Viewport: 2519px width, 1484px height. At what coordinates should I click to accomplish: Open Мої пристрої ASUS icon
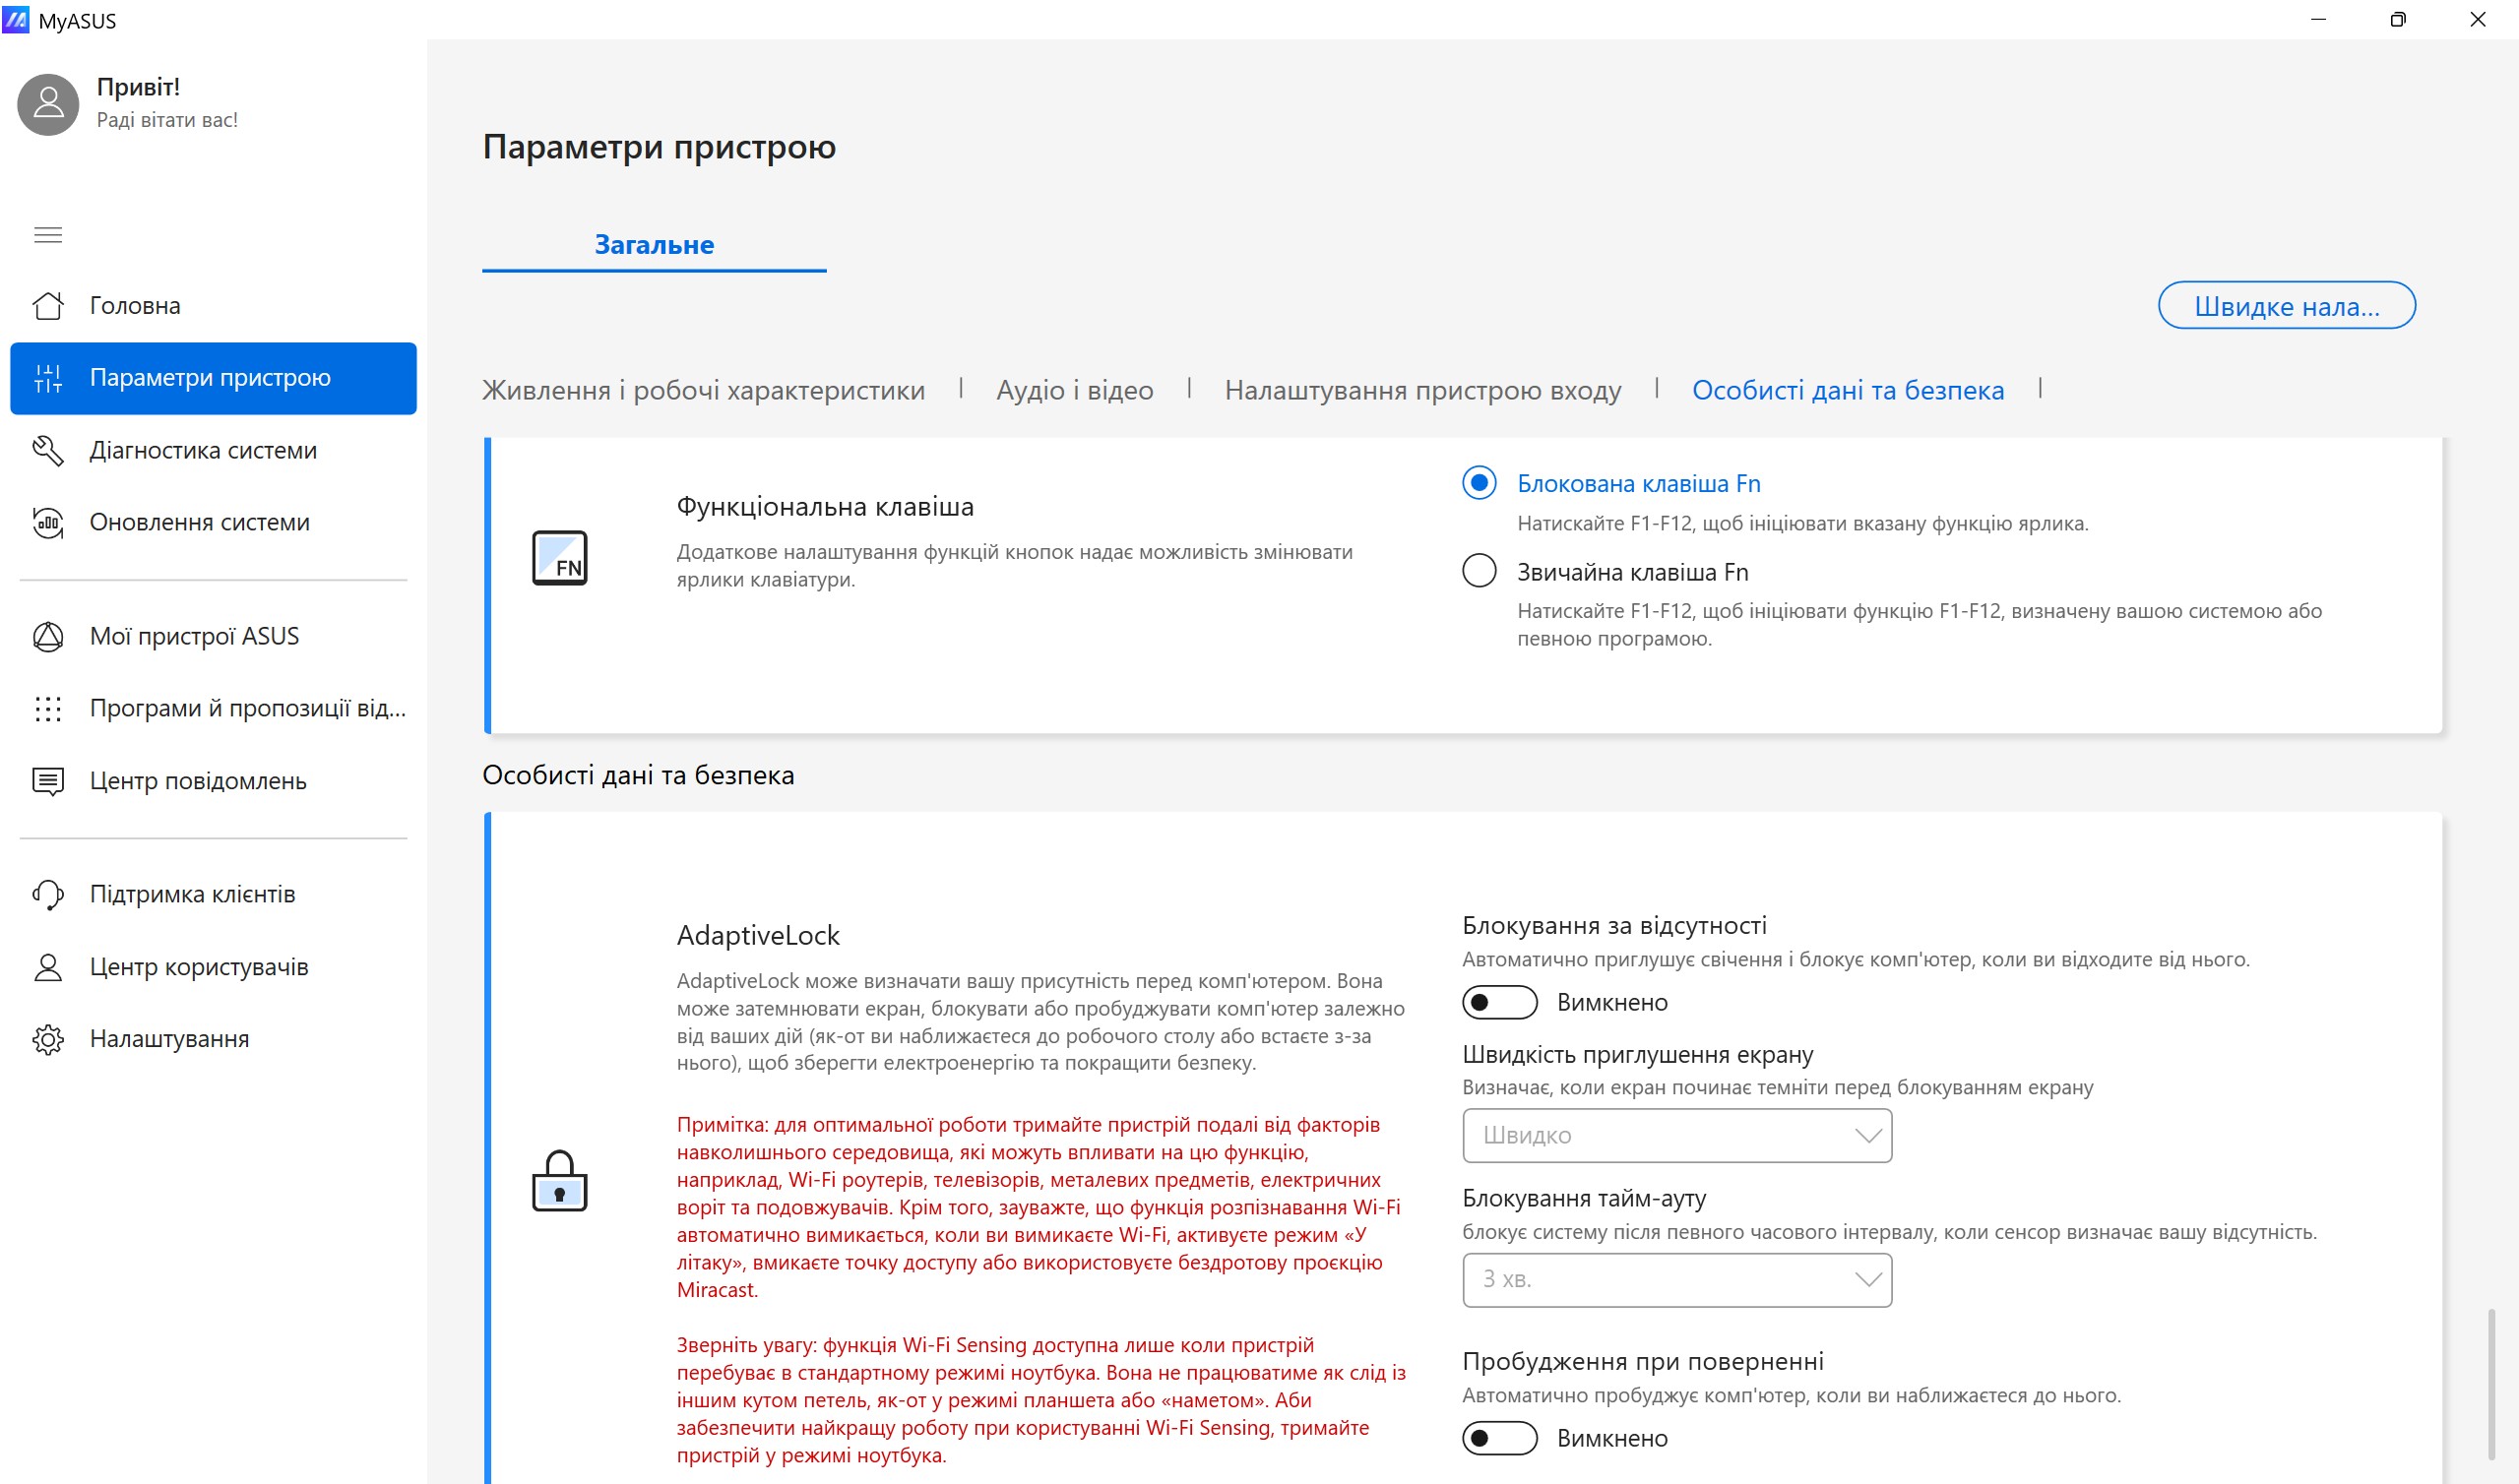48,636
